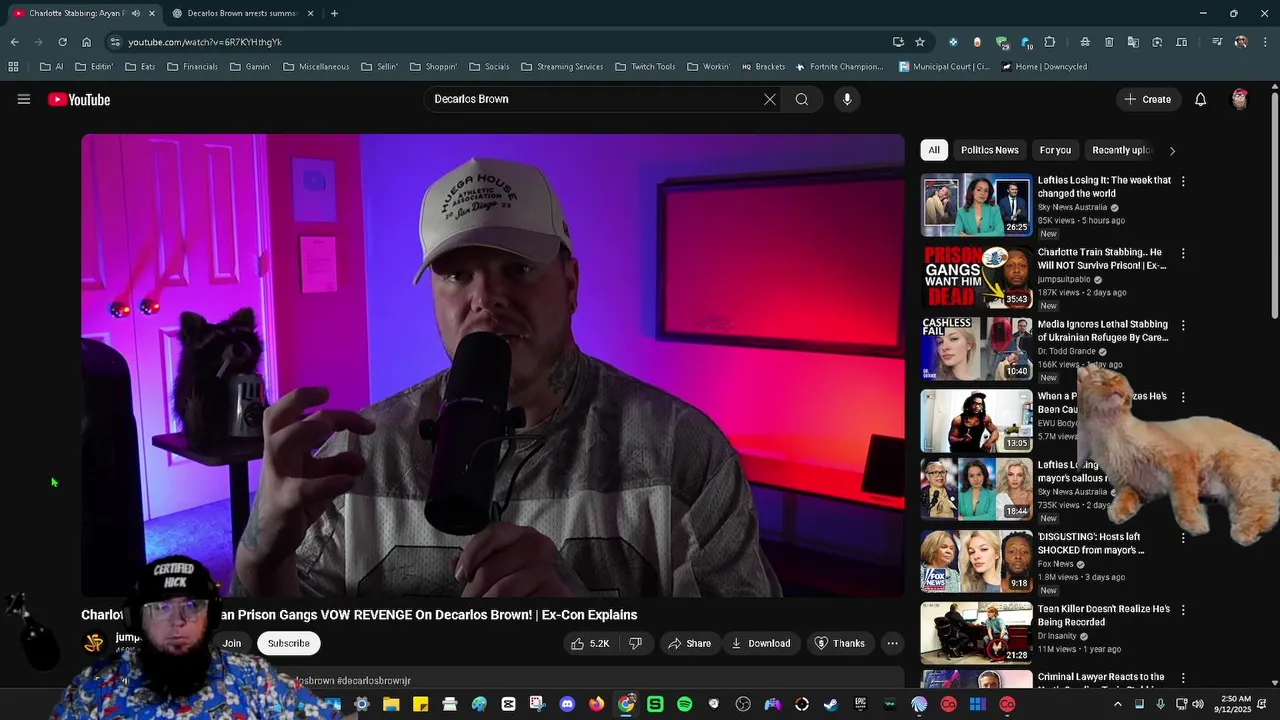Open options for Teen Killer video
The image size is (1280, 720).
pos(1183,609)
